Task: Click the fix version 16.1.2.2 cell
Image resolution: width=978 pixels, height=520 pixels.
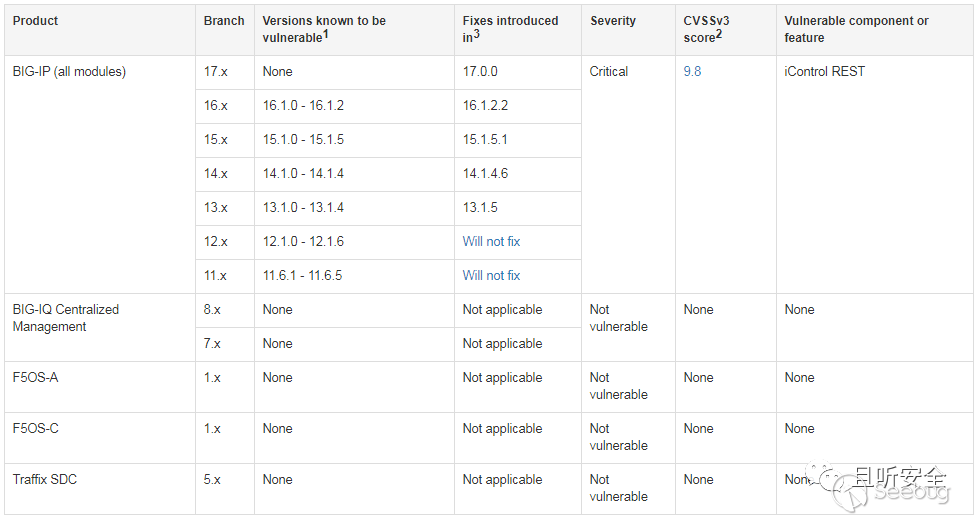Action: click(487, 106)
